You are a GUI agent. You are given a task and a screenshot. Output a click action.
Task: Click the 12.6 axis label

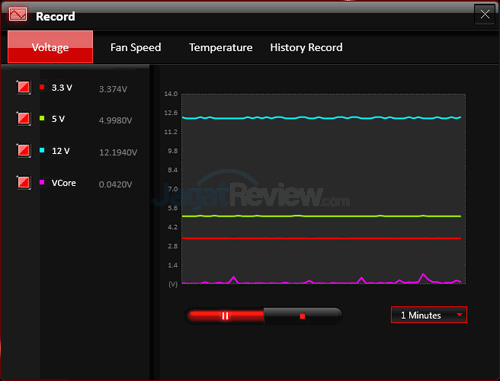(x=171, y=113)
